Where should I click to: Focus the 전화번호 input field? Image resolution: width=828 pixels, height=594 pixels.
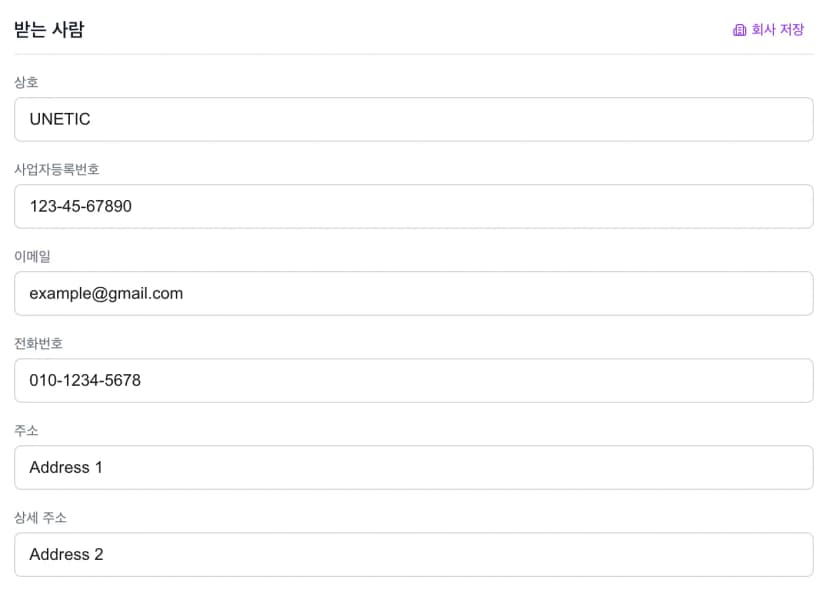tap(414, 380)
